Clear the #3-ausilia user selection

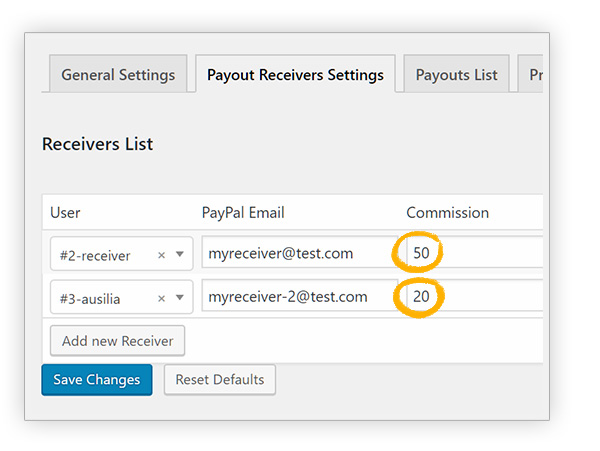[x=161, y=298]
